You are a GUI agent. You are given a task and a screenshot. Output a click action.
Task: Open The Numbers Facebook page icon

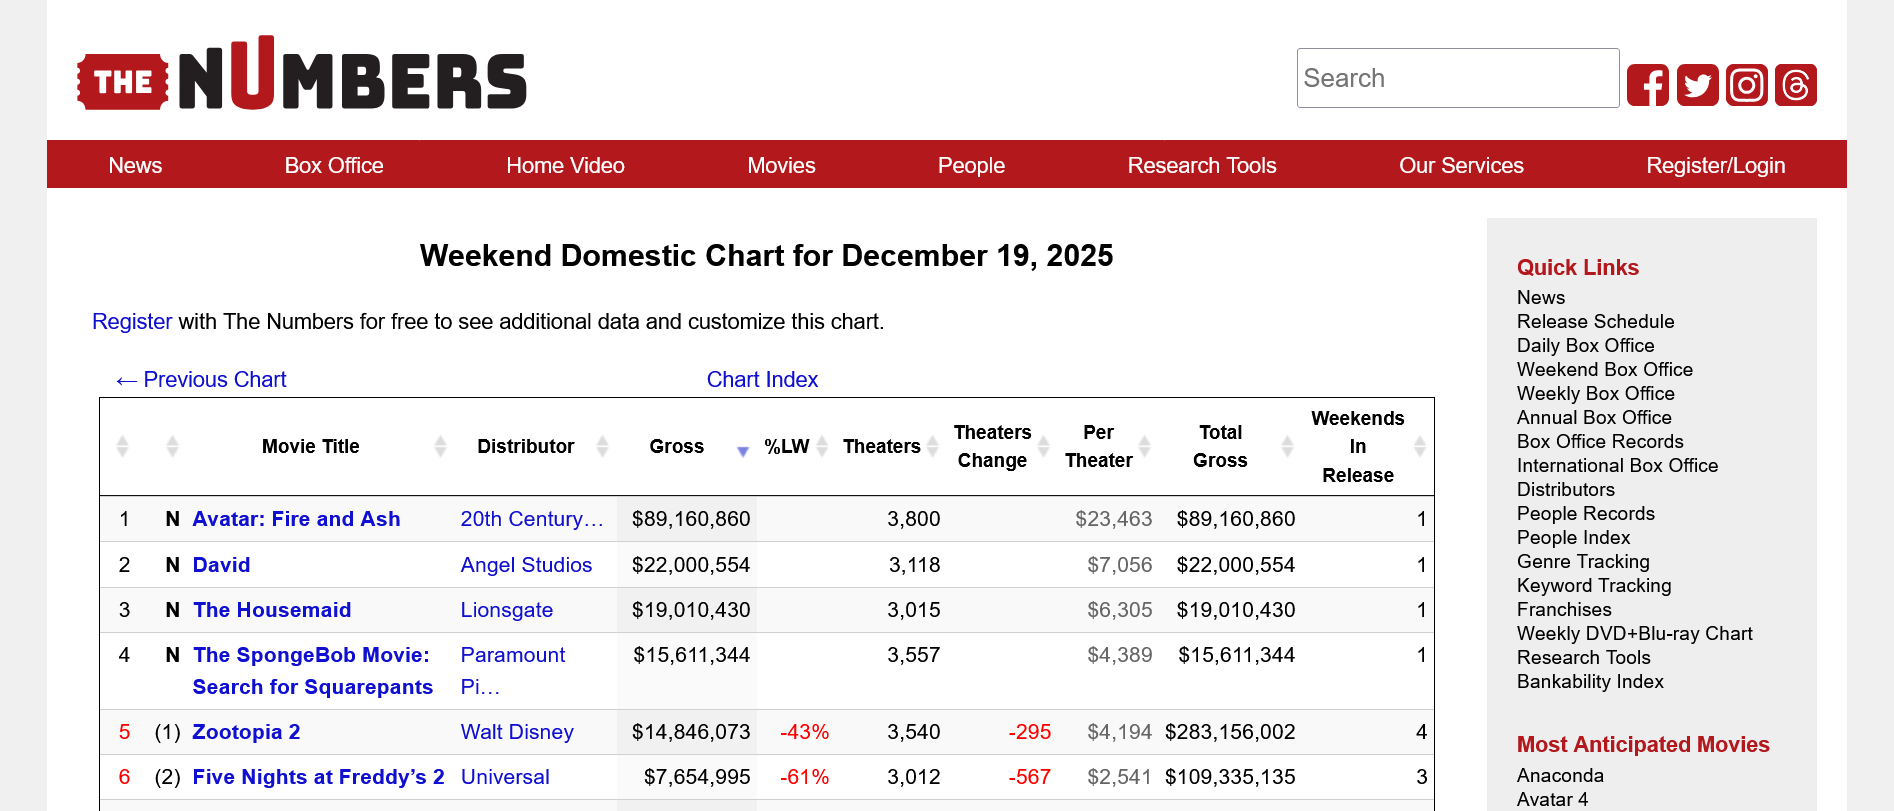[1647, 85]
